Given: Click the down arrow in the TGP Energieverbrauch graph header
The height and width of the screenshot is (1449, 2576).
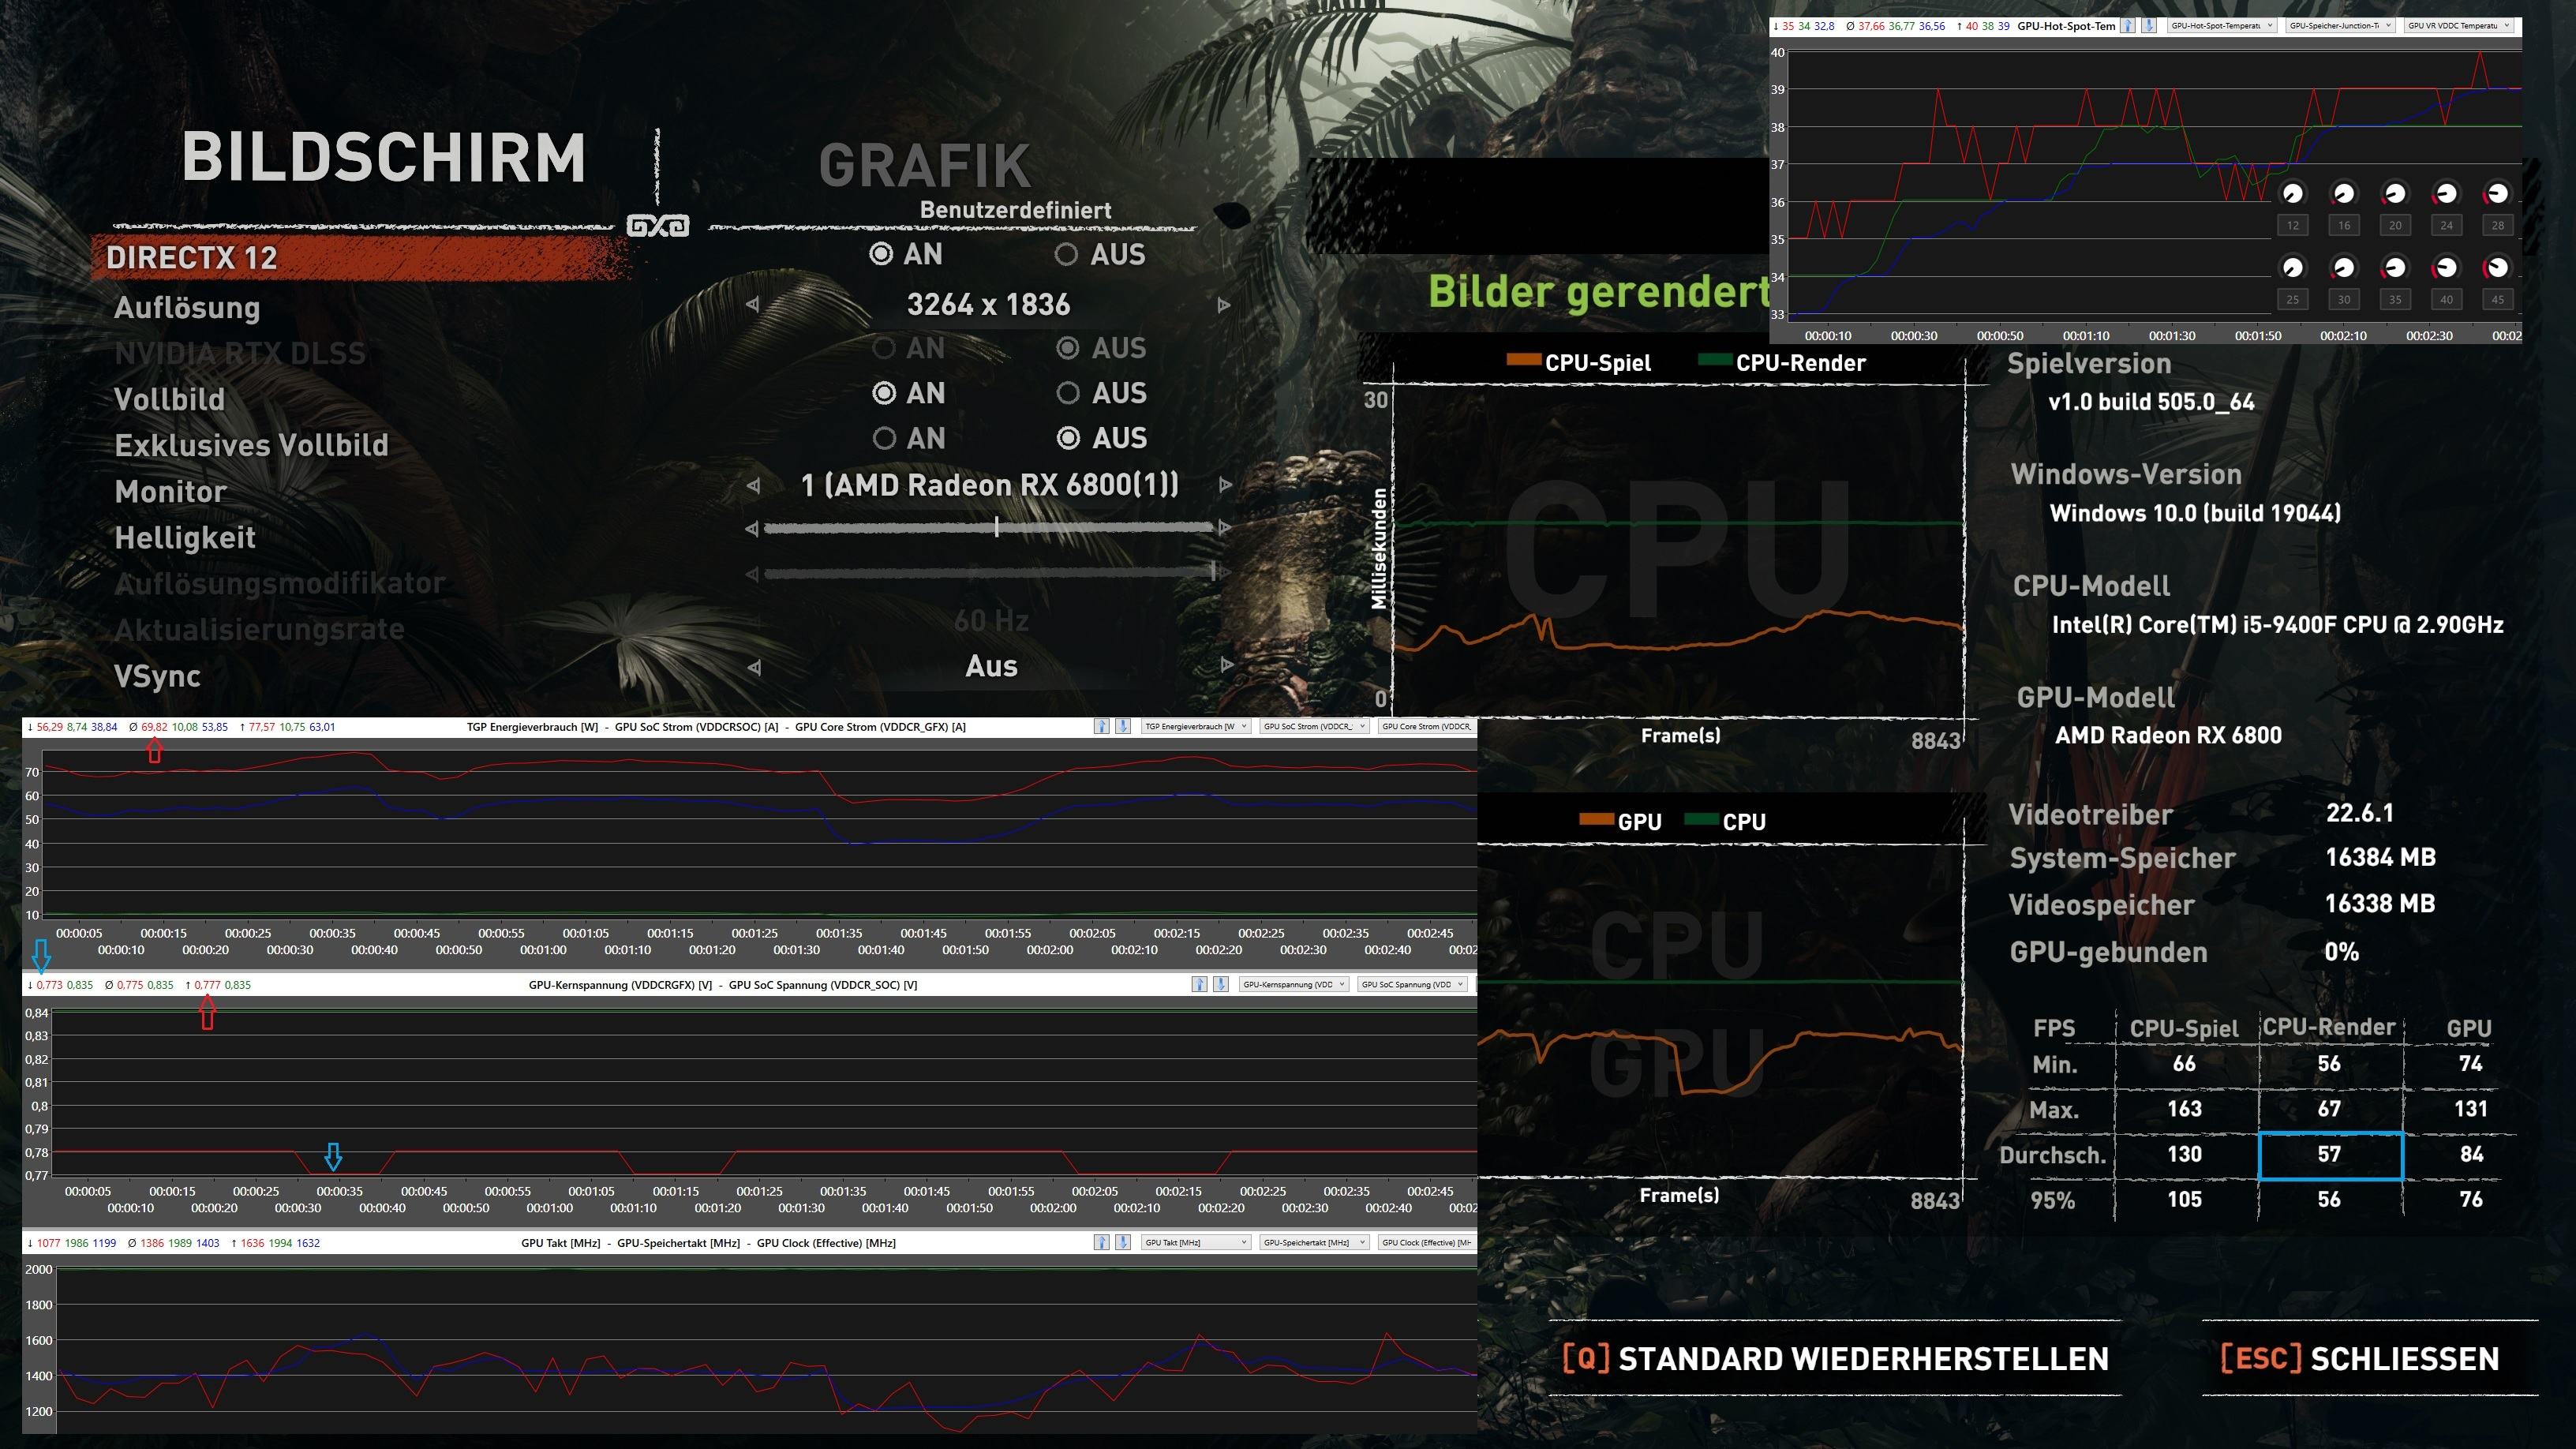Looking at the screenshot, I should 1123,726.
